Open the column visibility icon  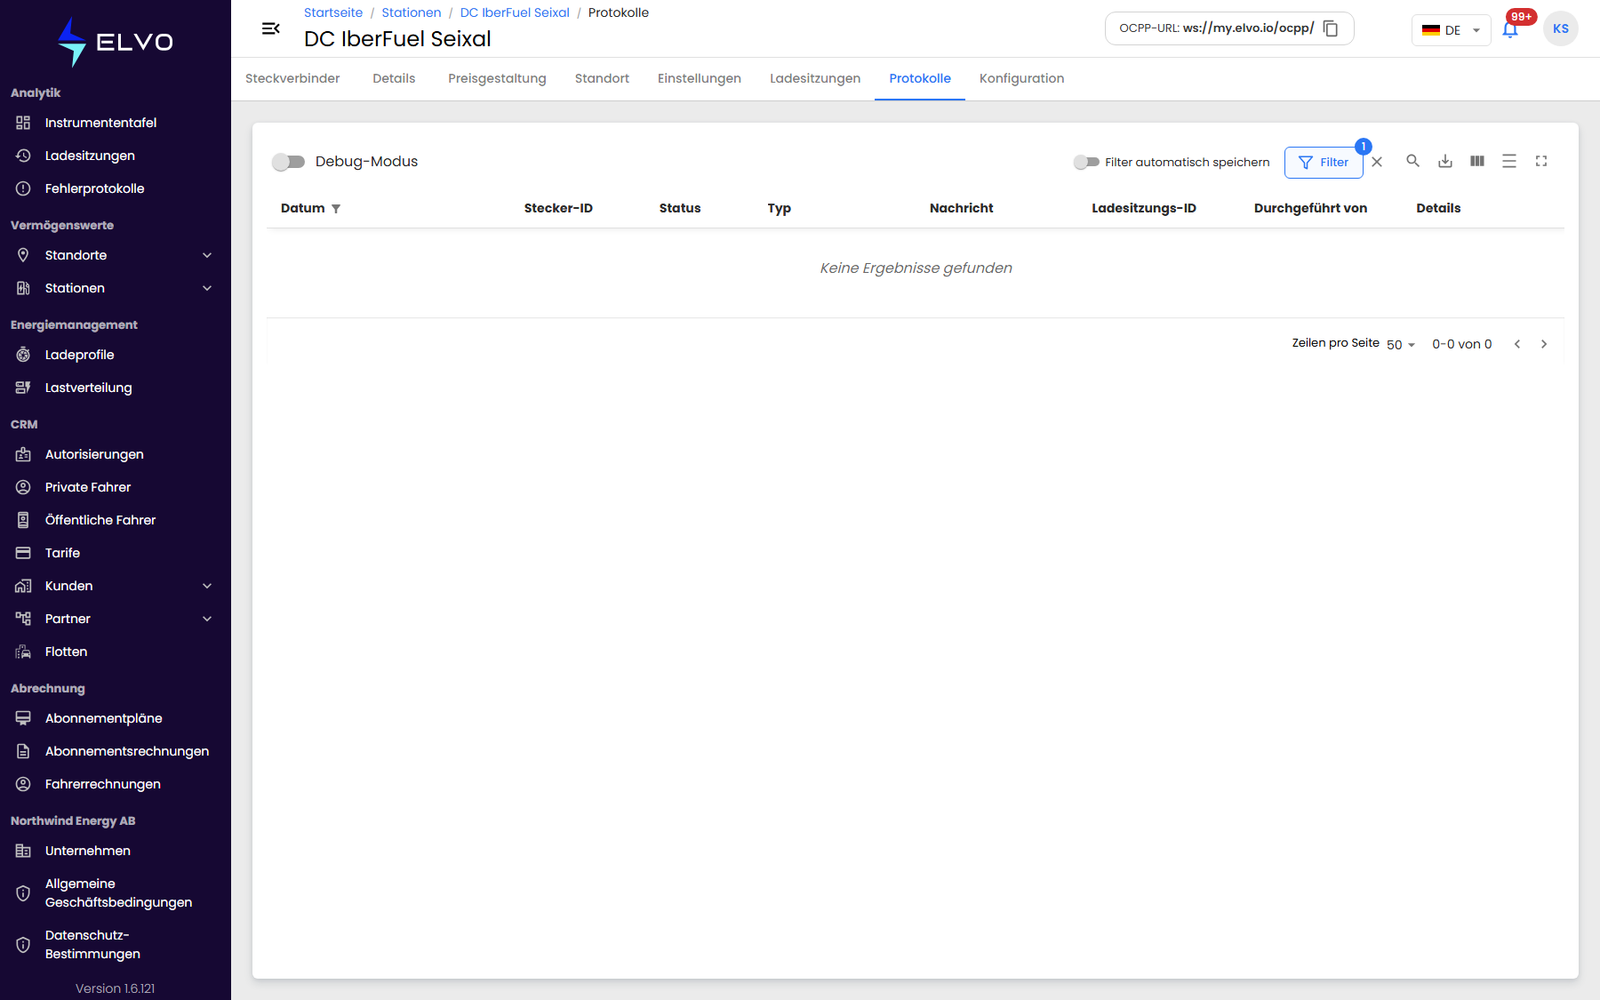[x=1477, y=161]
